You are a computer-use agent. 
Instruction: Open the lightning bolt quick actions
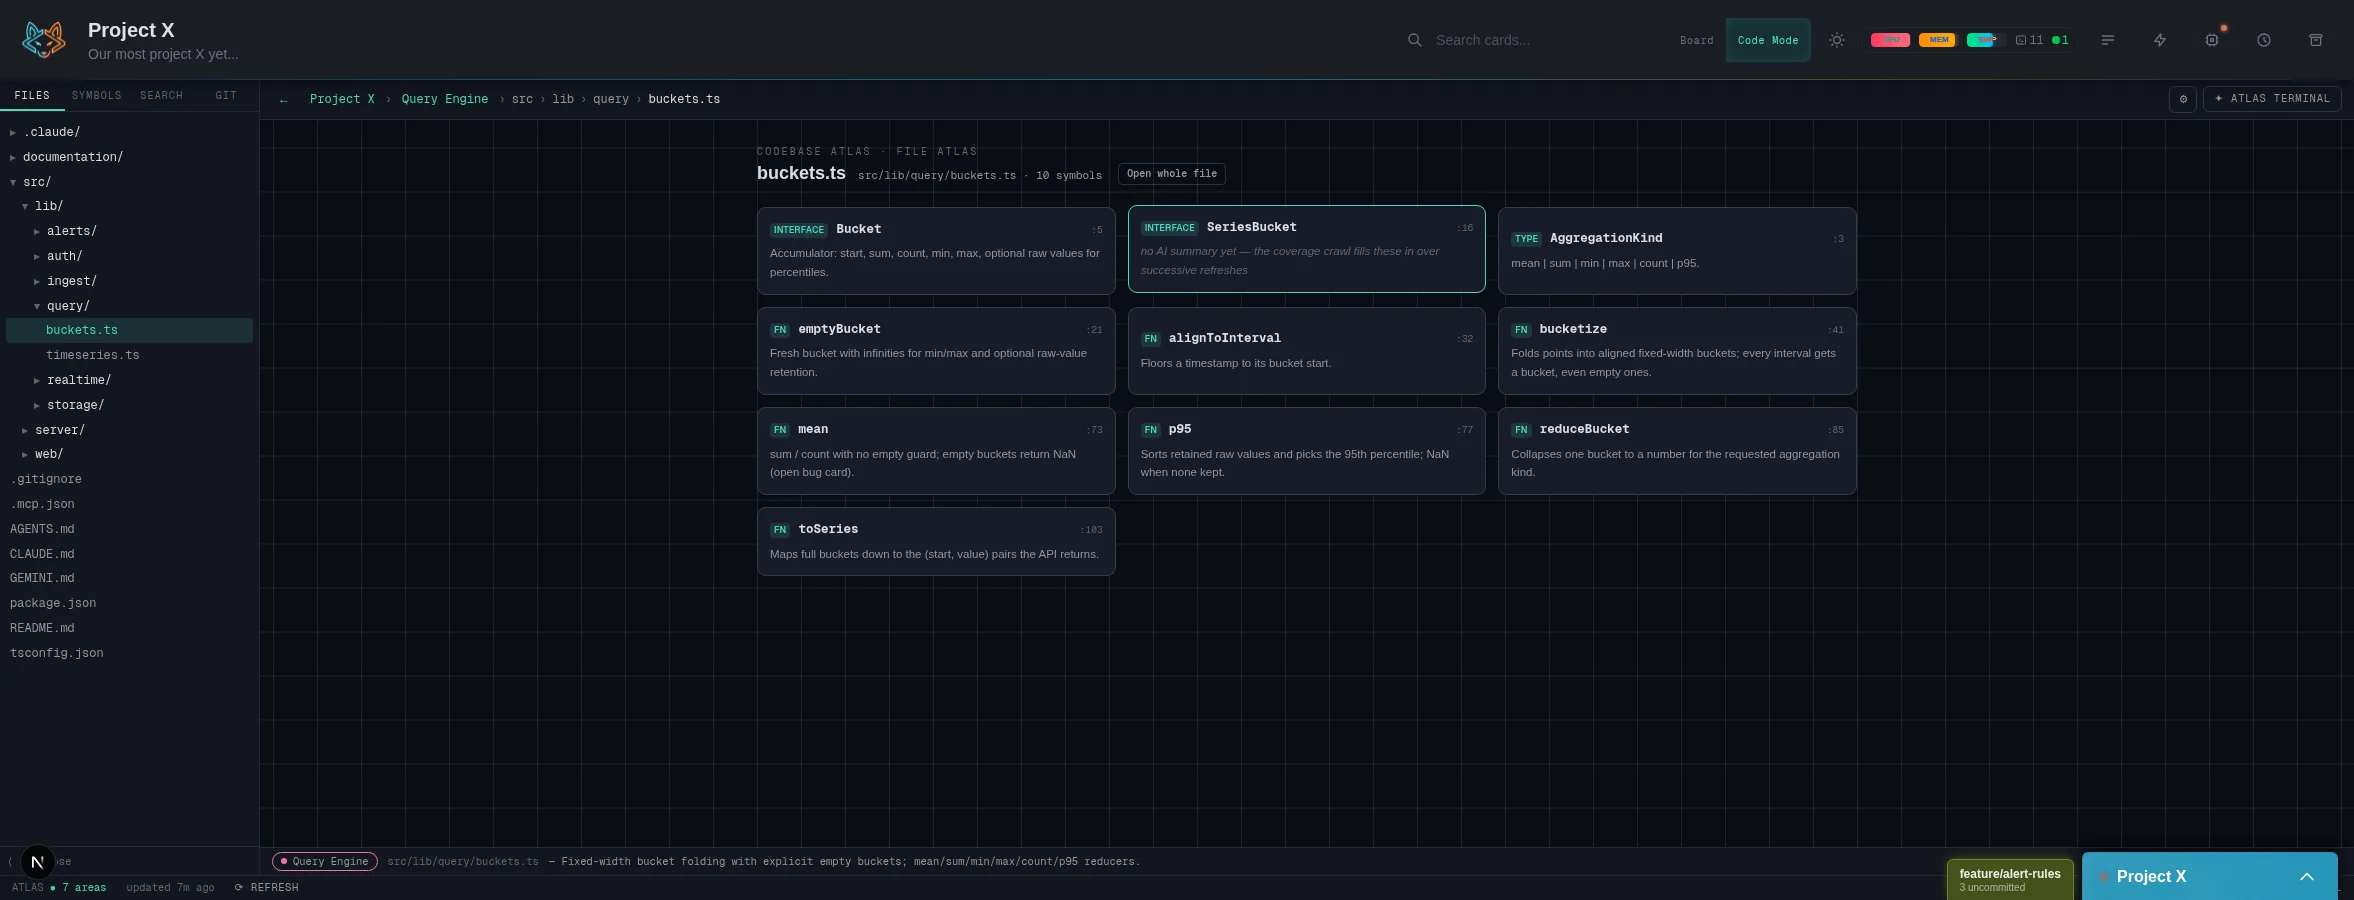pos(2160,40)
